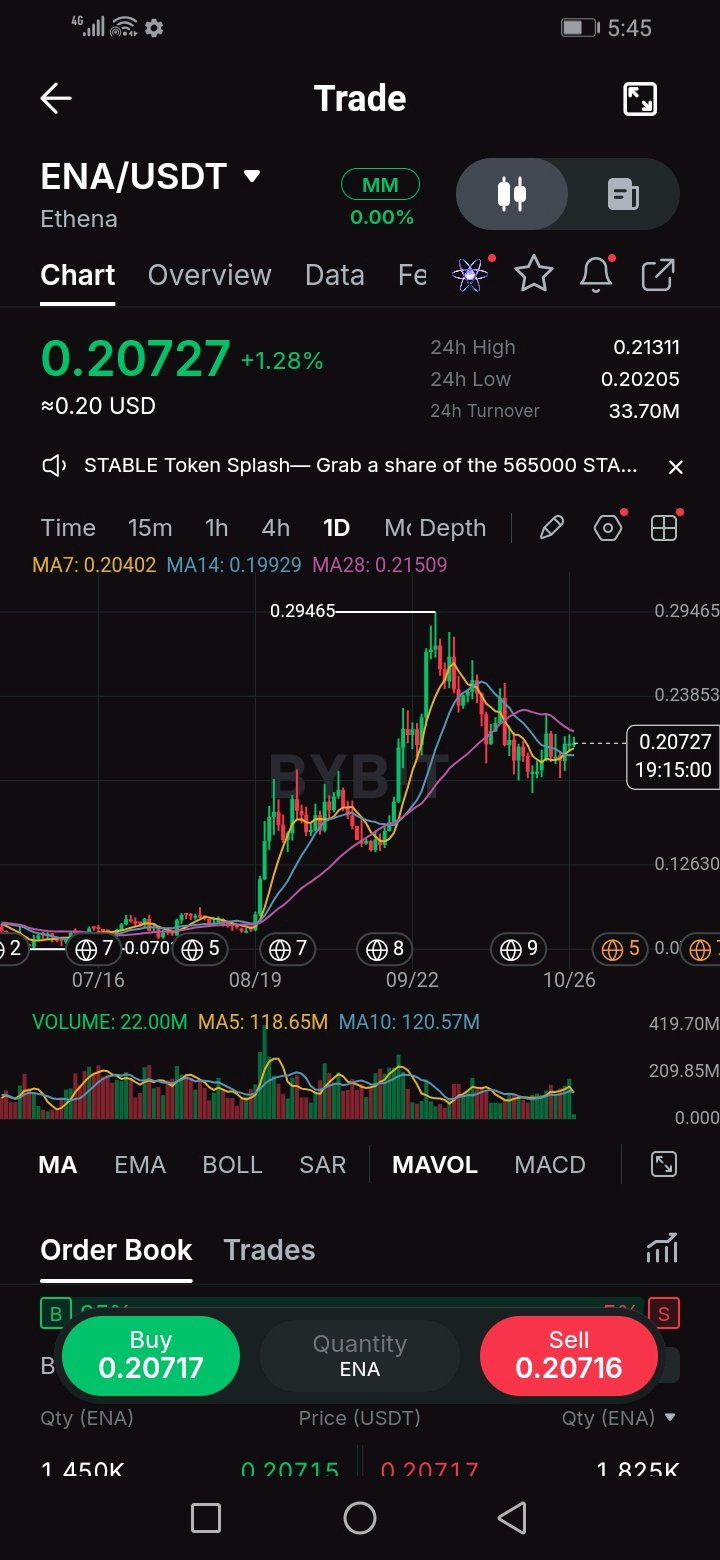Screen dimensions: 720x1560
Task: Select the Time line chart interval
Action: point(68,528)
